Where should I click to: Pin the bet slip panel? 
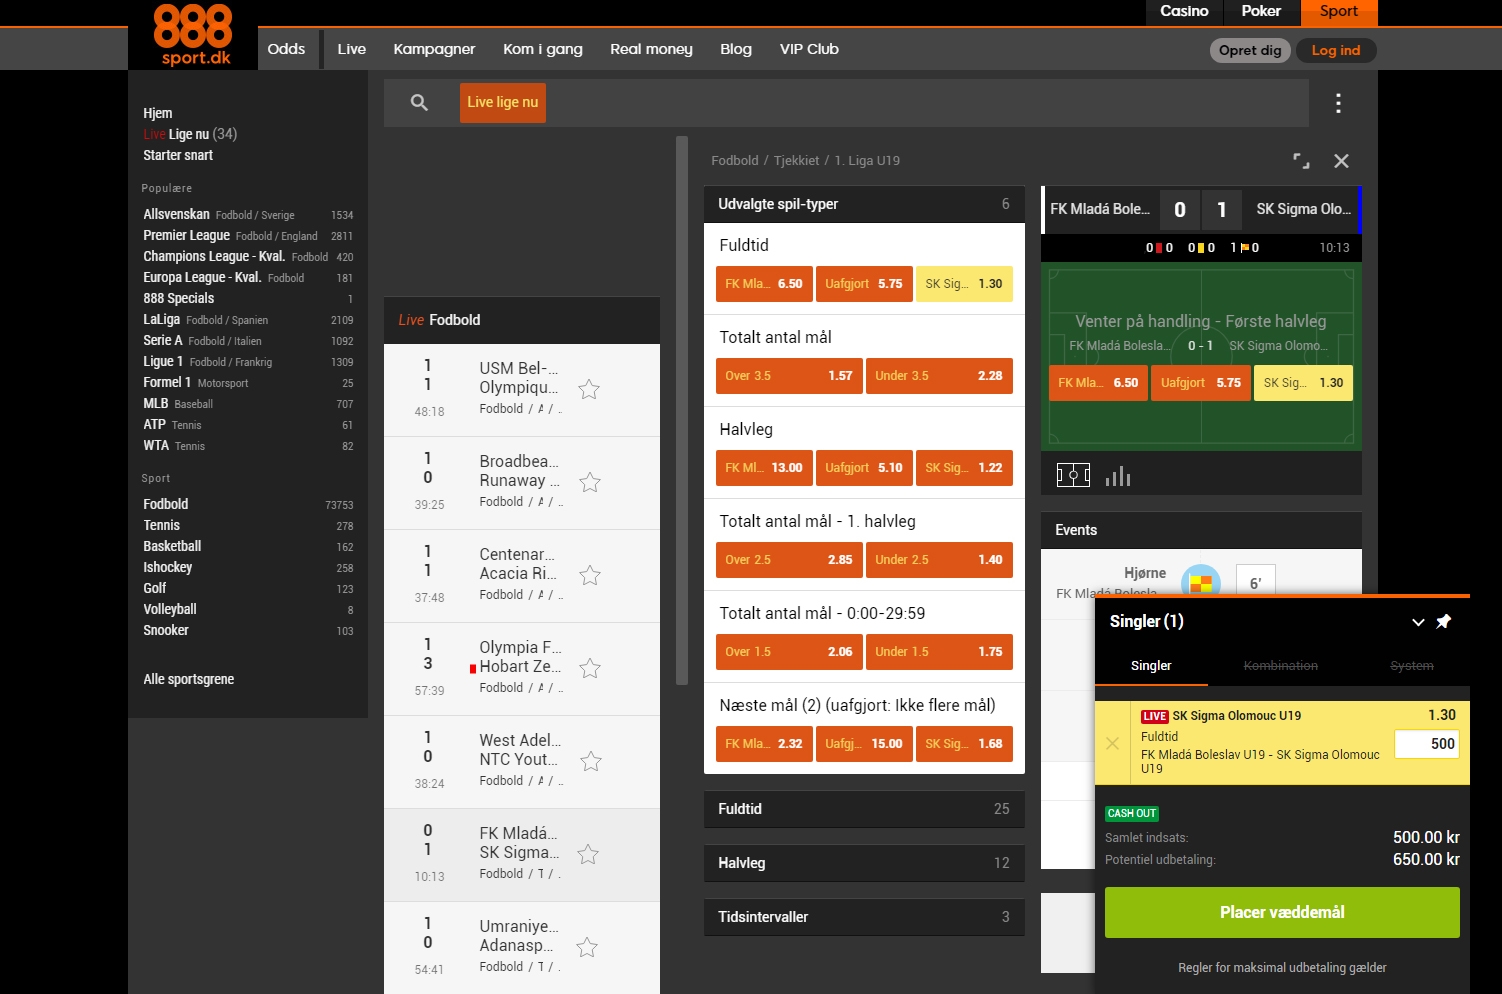(x=1443, y=622)
